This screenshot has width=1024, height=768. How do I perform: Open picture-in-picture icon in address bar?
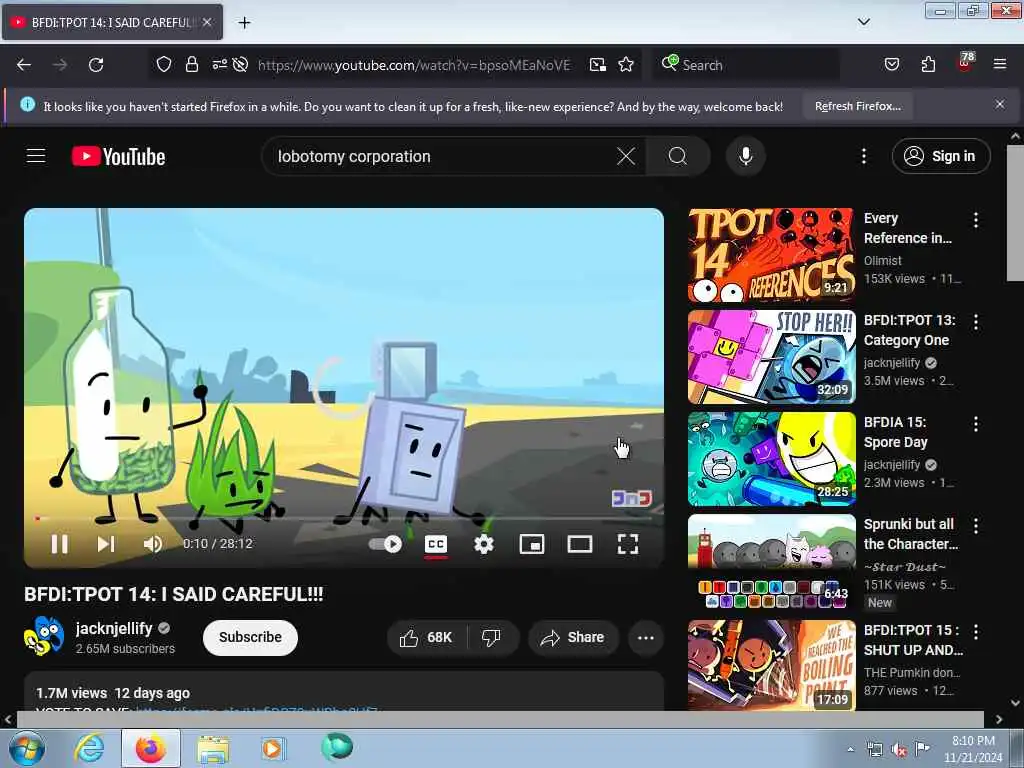coord(598,65)
